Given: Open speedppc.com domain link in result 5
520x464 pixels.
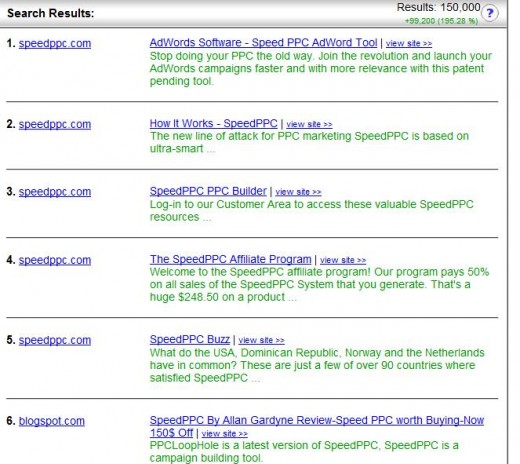Looking at the screenshot, I should 55,340.
